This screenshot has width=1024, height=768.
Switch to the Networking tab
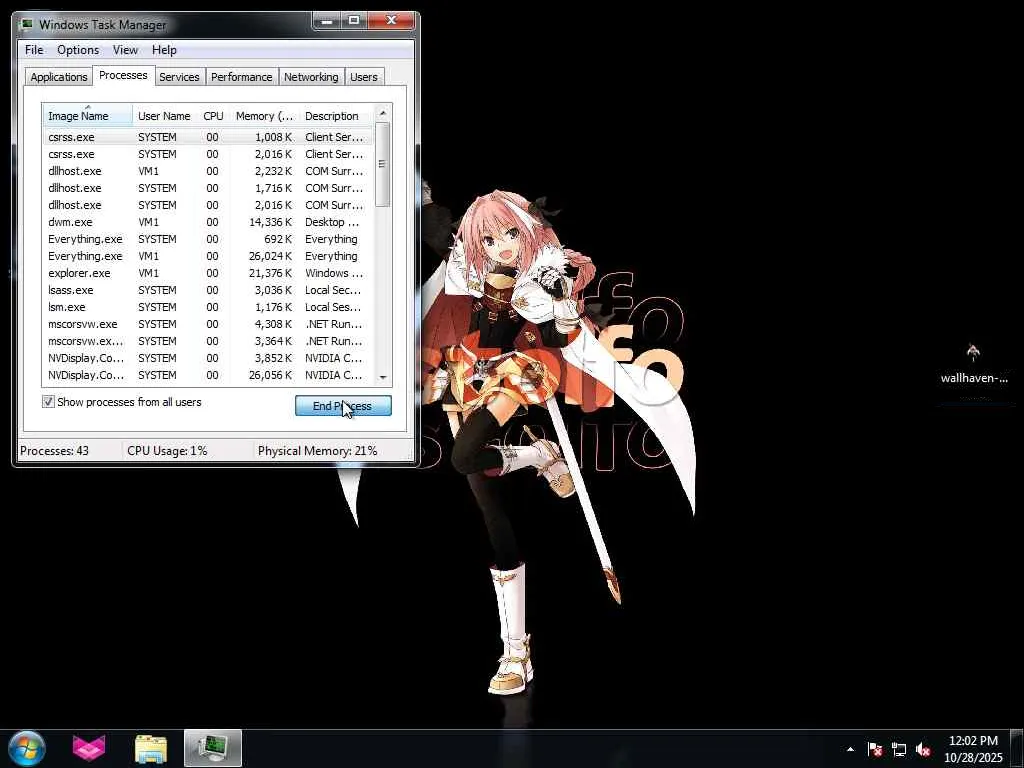click(311, 76)
